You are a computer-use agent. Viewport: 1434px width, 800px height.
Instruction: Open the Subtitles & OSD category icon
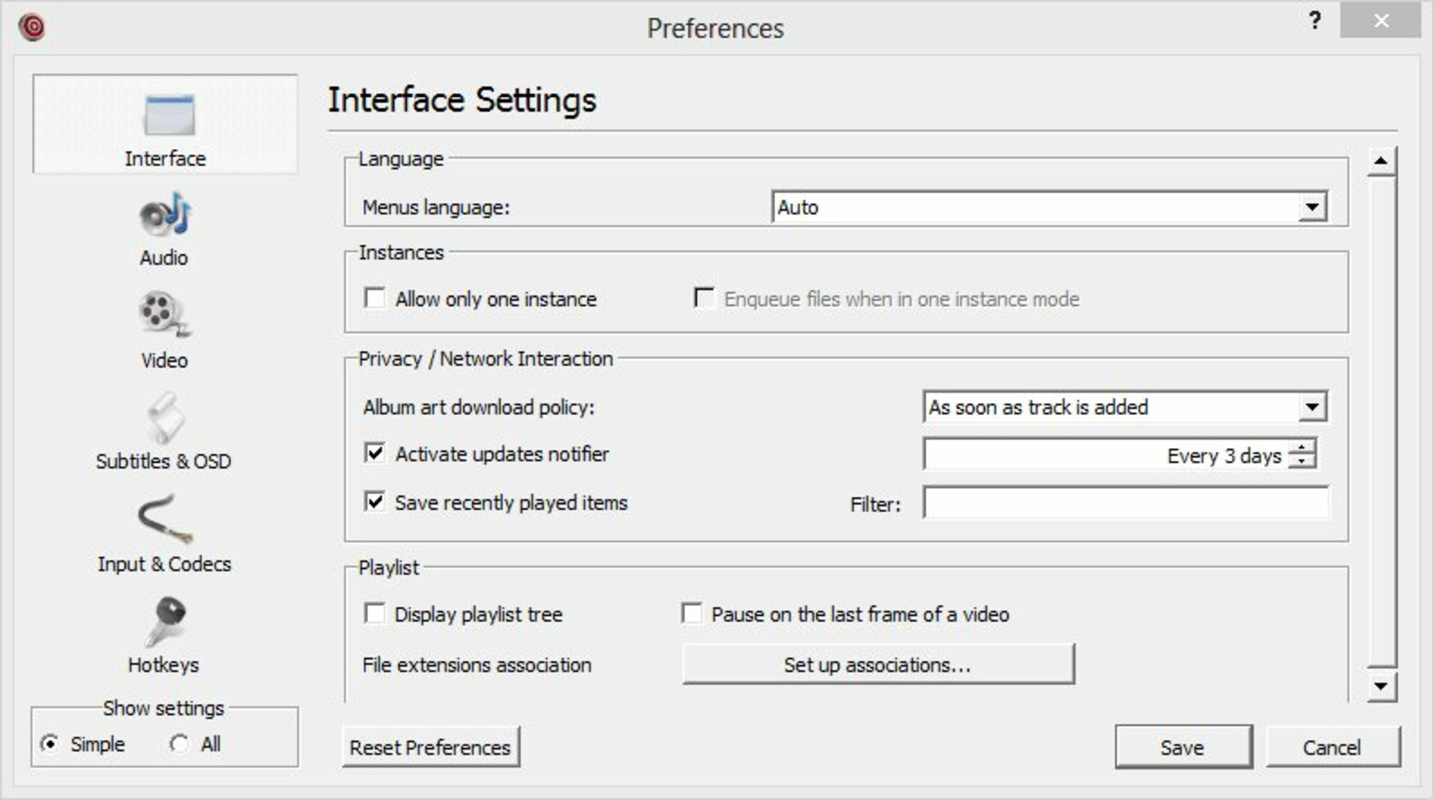point(164,417)
